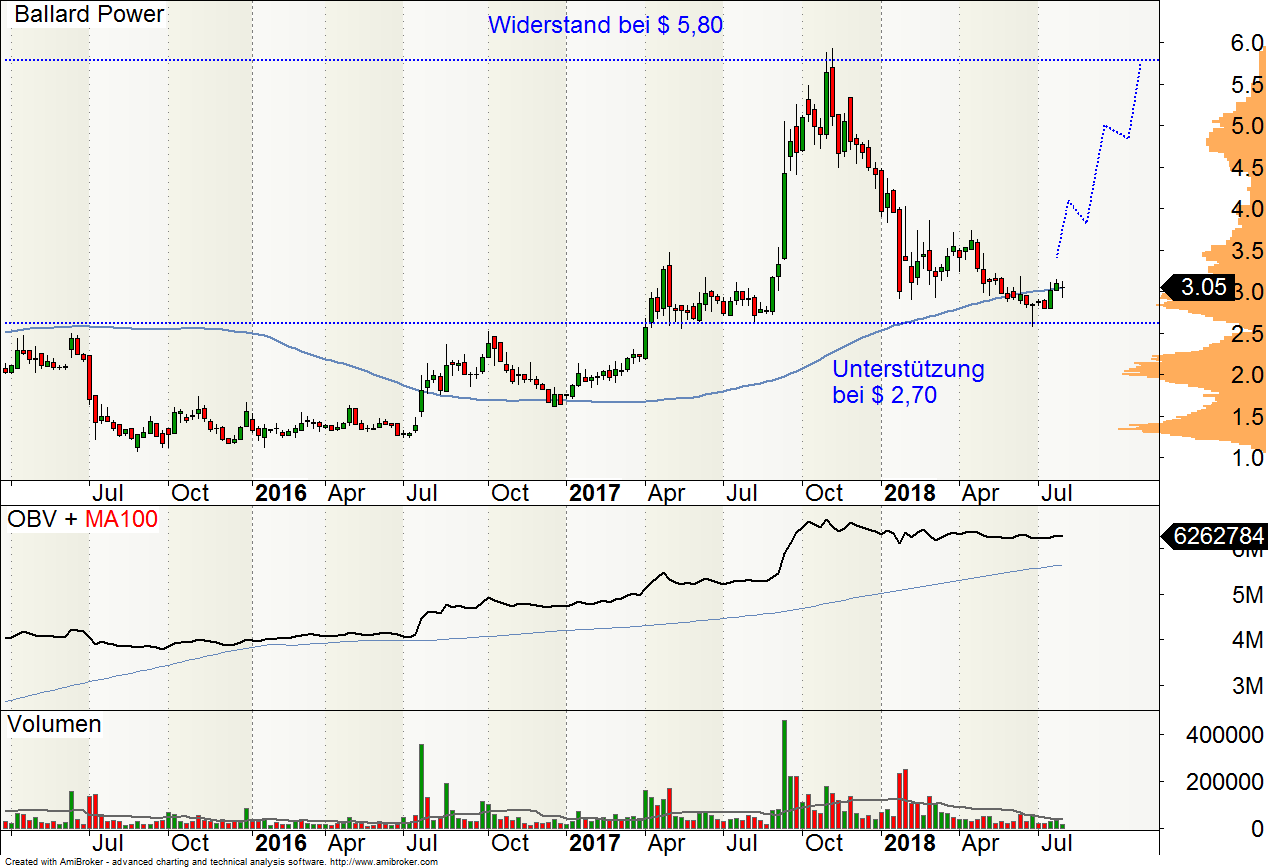Image resolution: width=1268 pixels, height=868 pixels.
Task: Select "2018" on the volume panel time axis
Action: [910, 843]
